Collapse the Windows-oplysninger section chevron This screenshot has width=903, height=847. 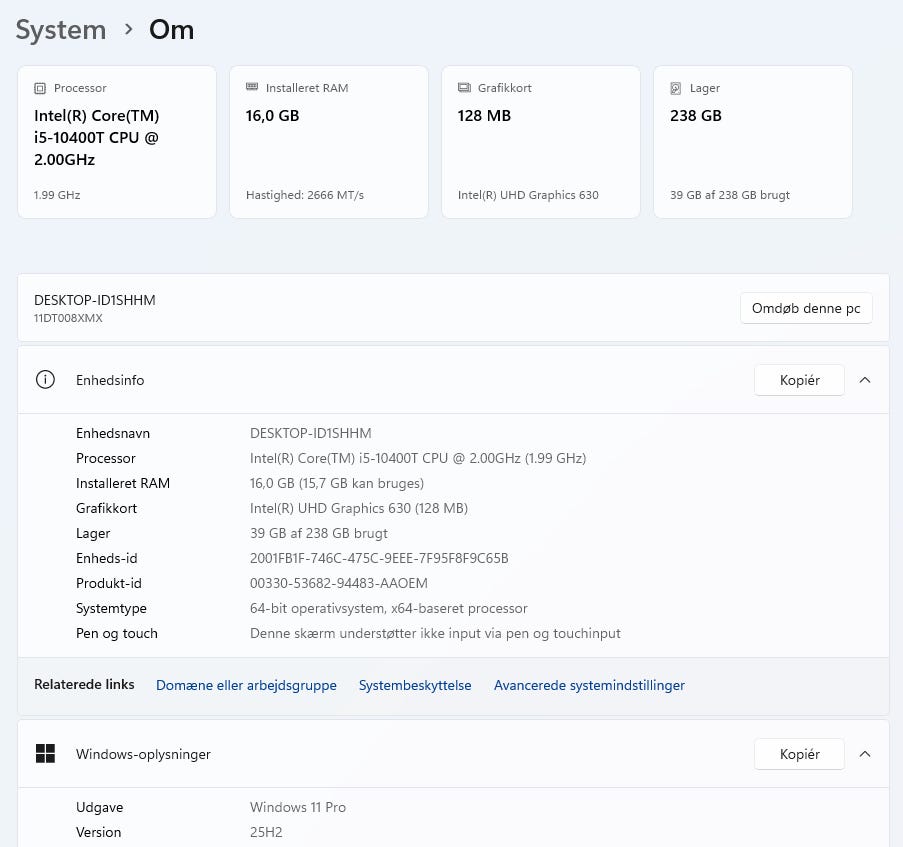click(x=865, y=754)
